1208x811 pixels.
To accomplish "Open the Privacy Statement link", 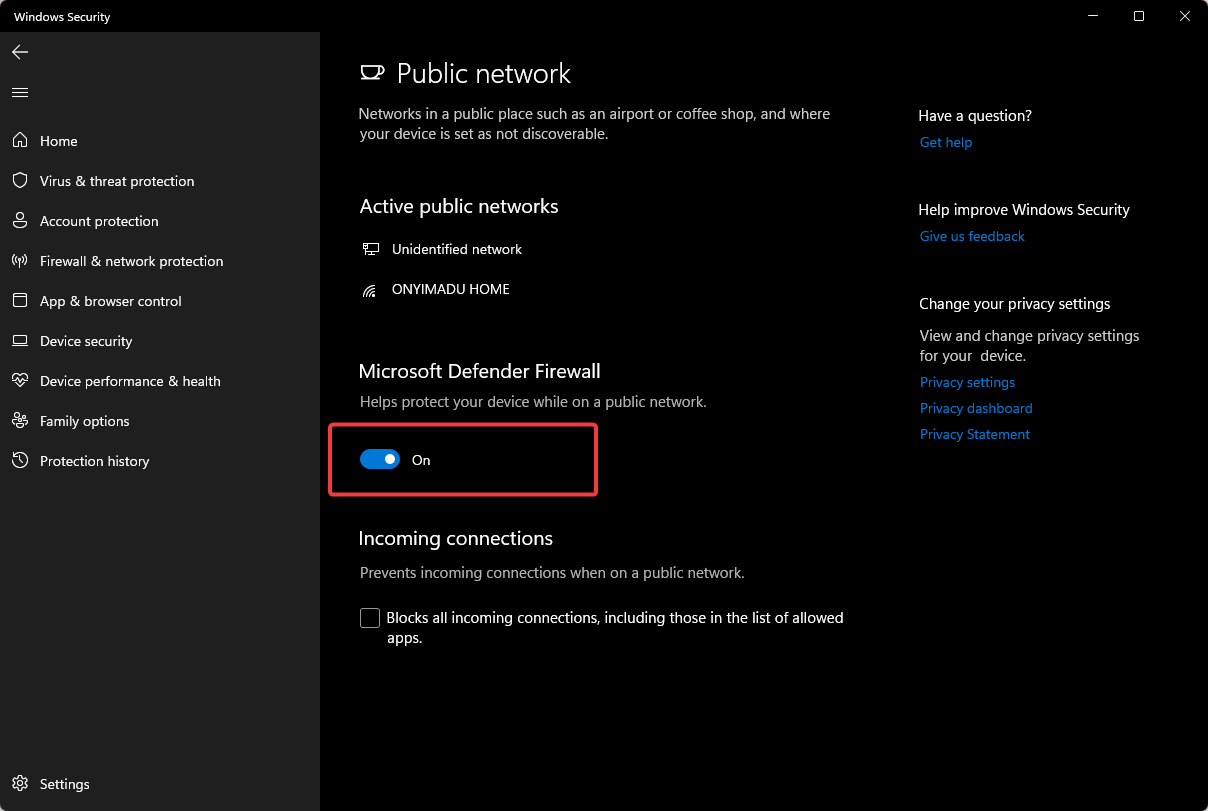I will click(975, 434).
